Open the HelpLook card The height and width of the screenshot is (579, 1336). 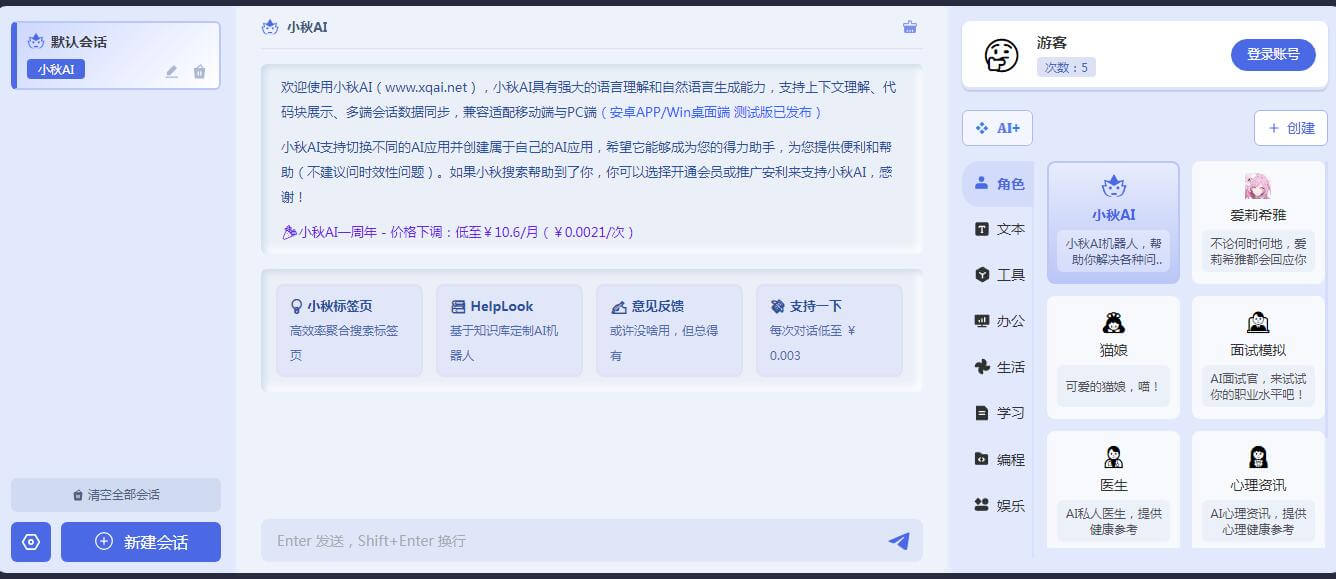click(x=509, y=330)
